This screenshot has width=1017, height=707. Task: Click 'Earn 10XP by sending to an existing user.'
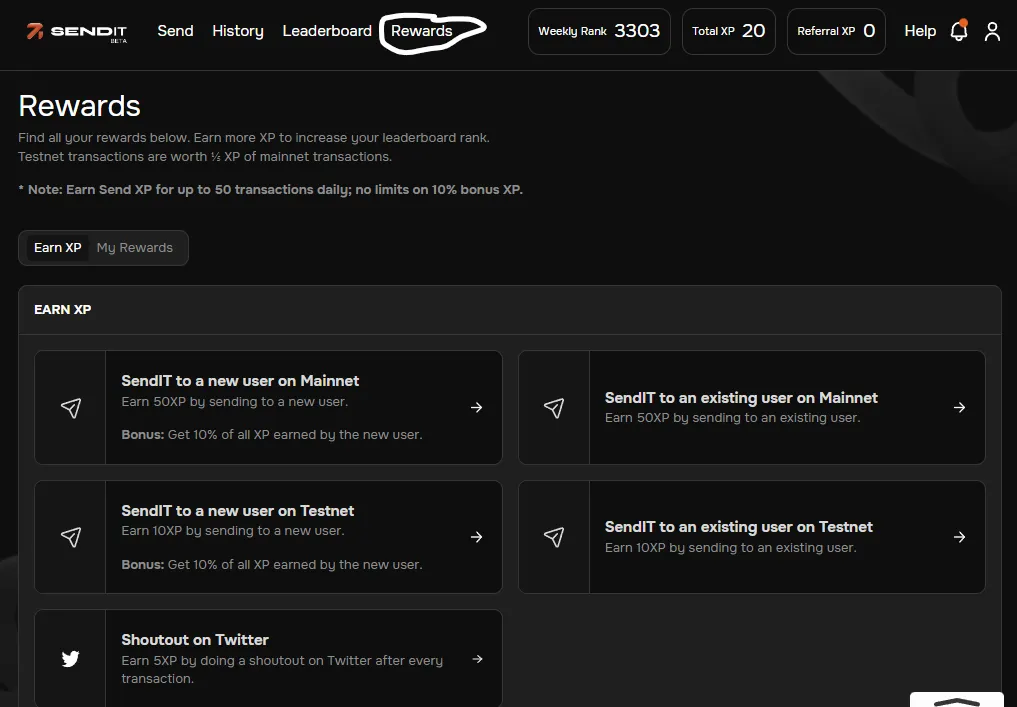tap(731, 547)
